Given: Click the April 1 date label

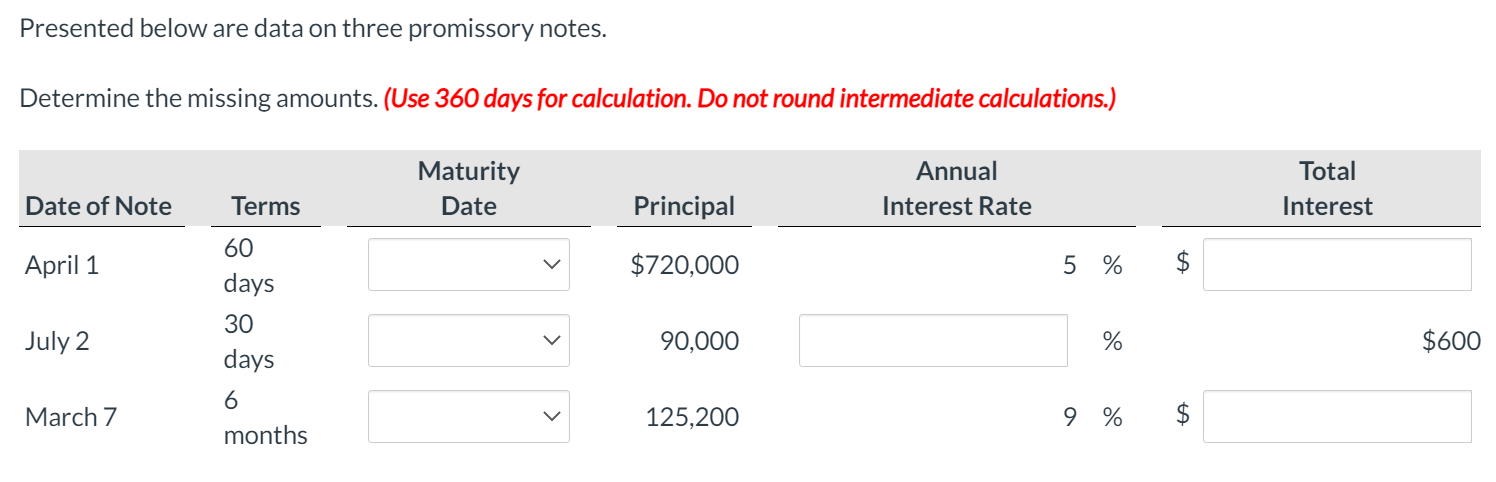Looking at the screenshot, I should 62,265.
